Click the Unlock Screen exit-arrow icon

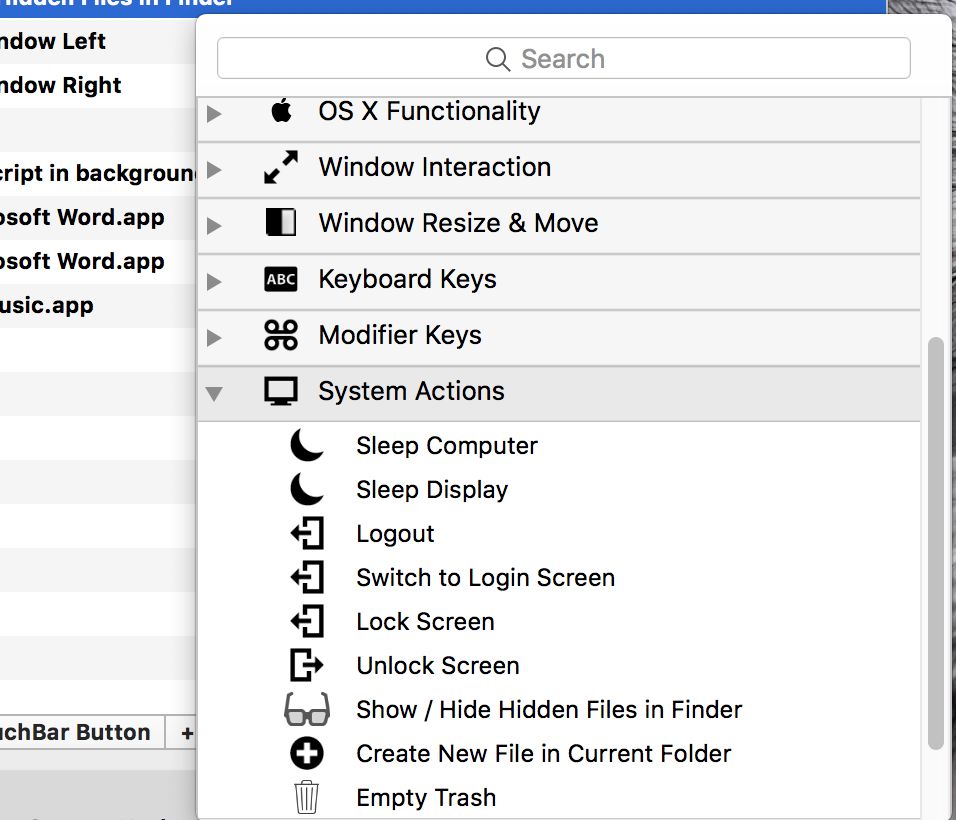pos(307,666)
